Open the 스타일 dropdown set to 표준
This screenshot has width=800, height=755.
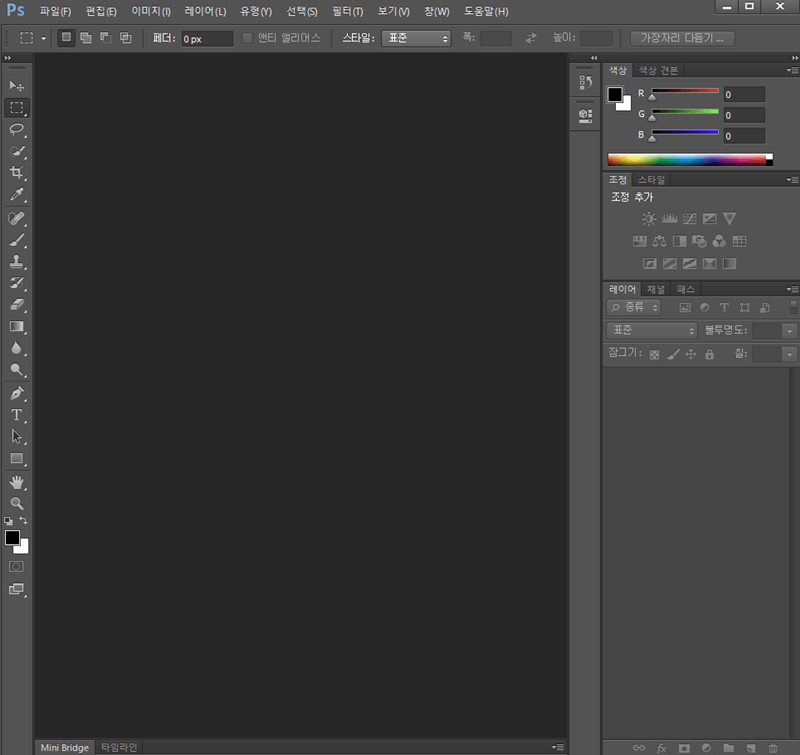click(x=416, y=38)
